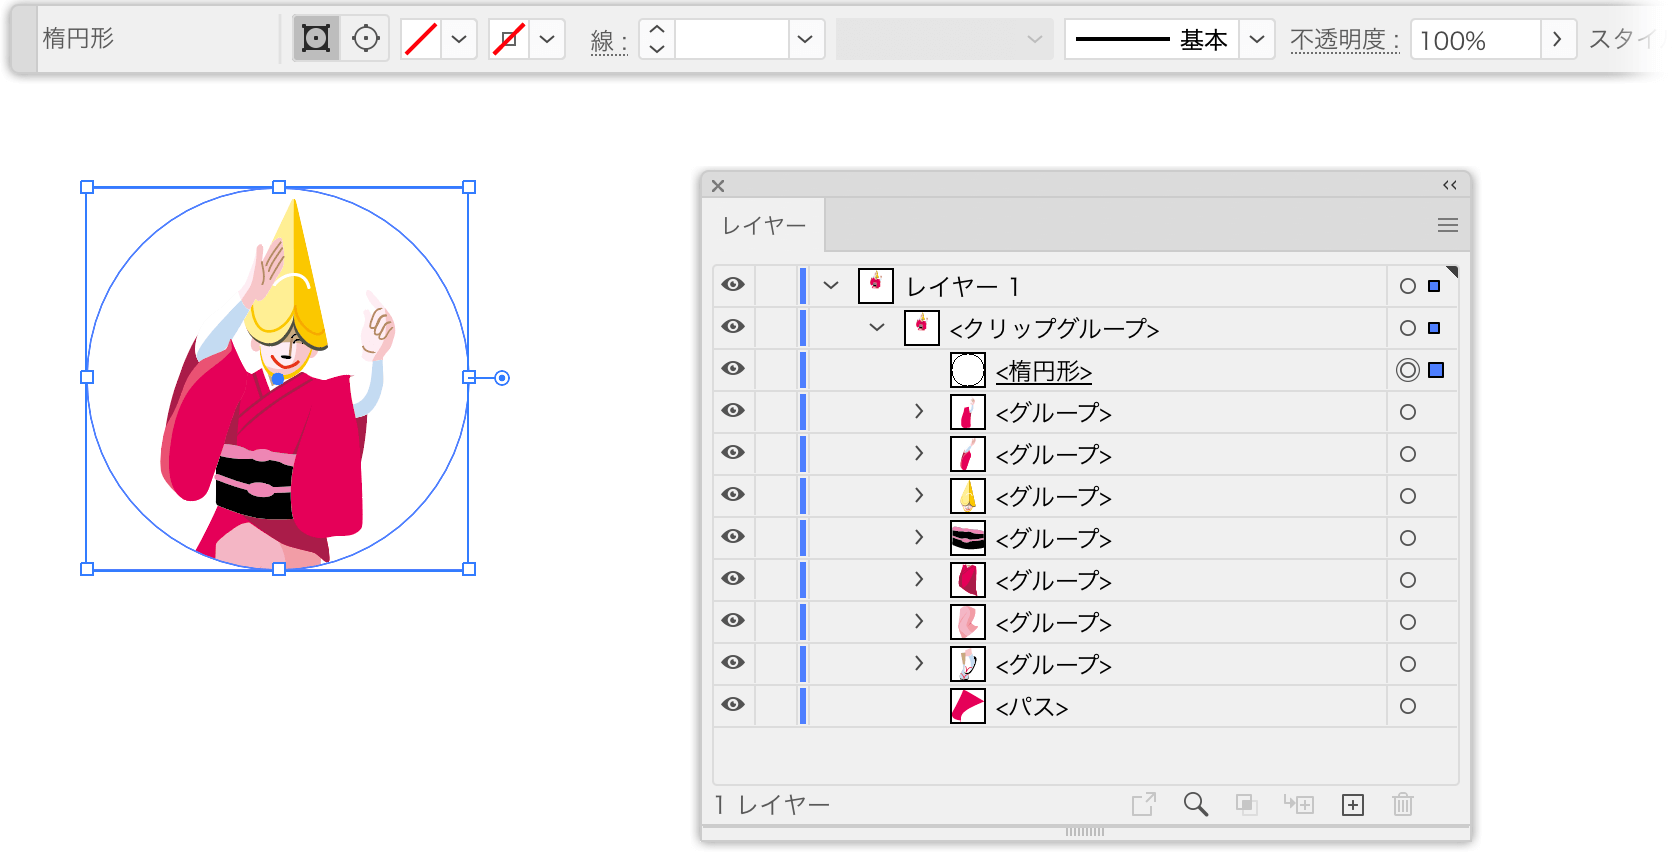Click the 線 stroke label link

[608, 41]
